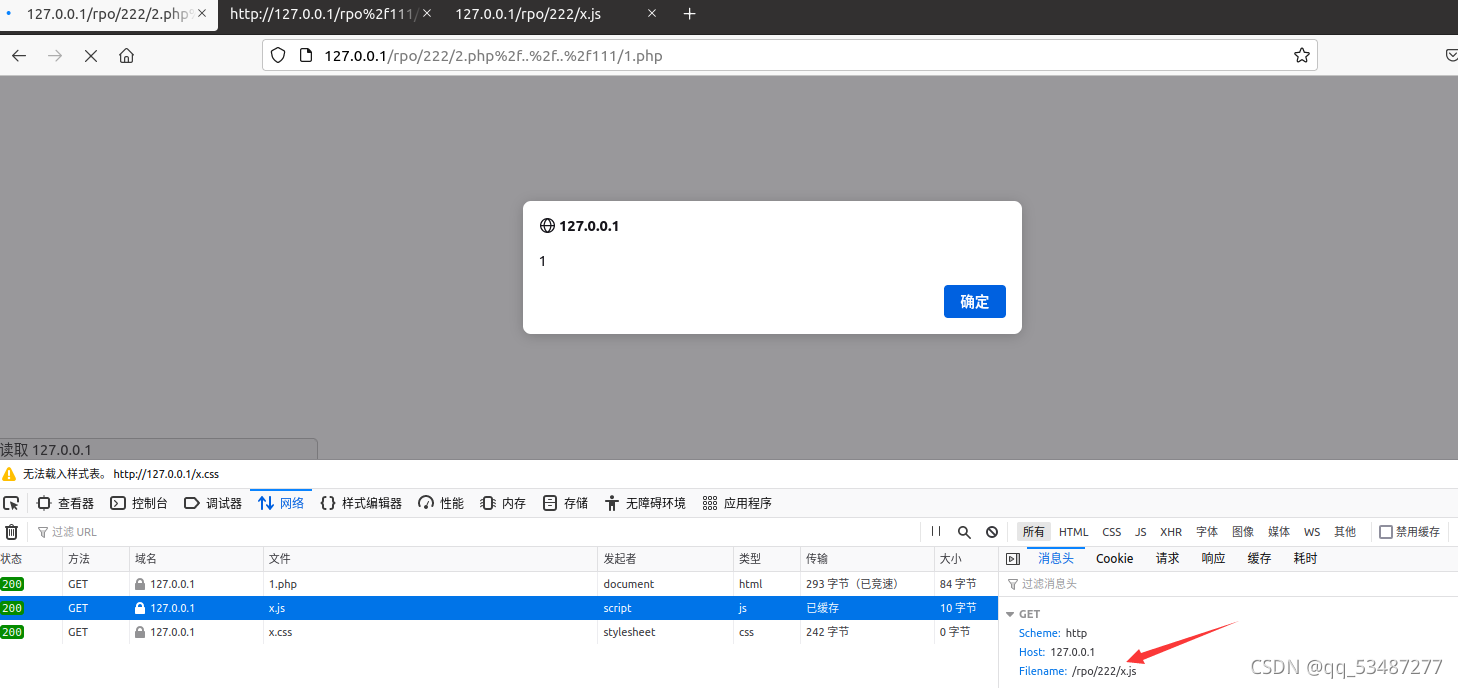Viewport: 1458px width, 688px height.
Task: Sort by the 传输 column header
Action: [867, 559]
